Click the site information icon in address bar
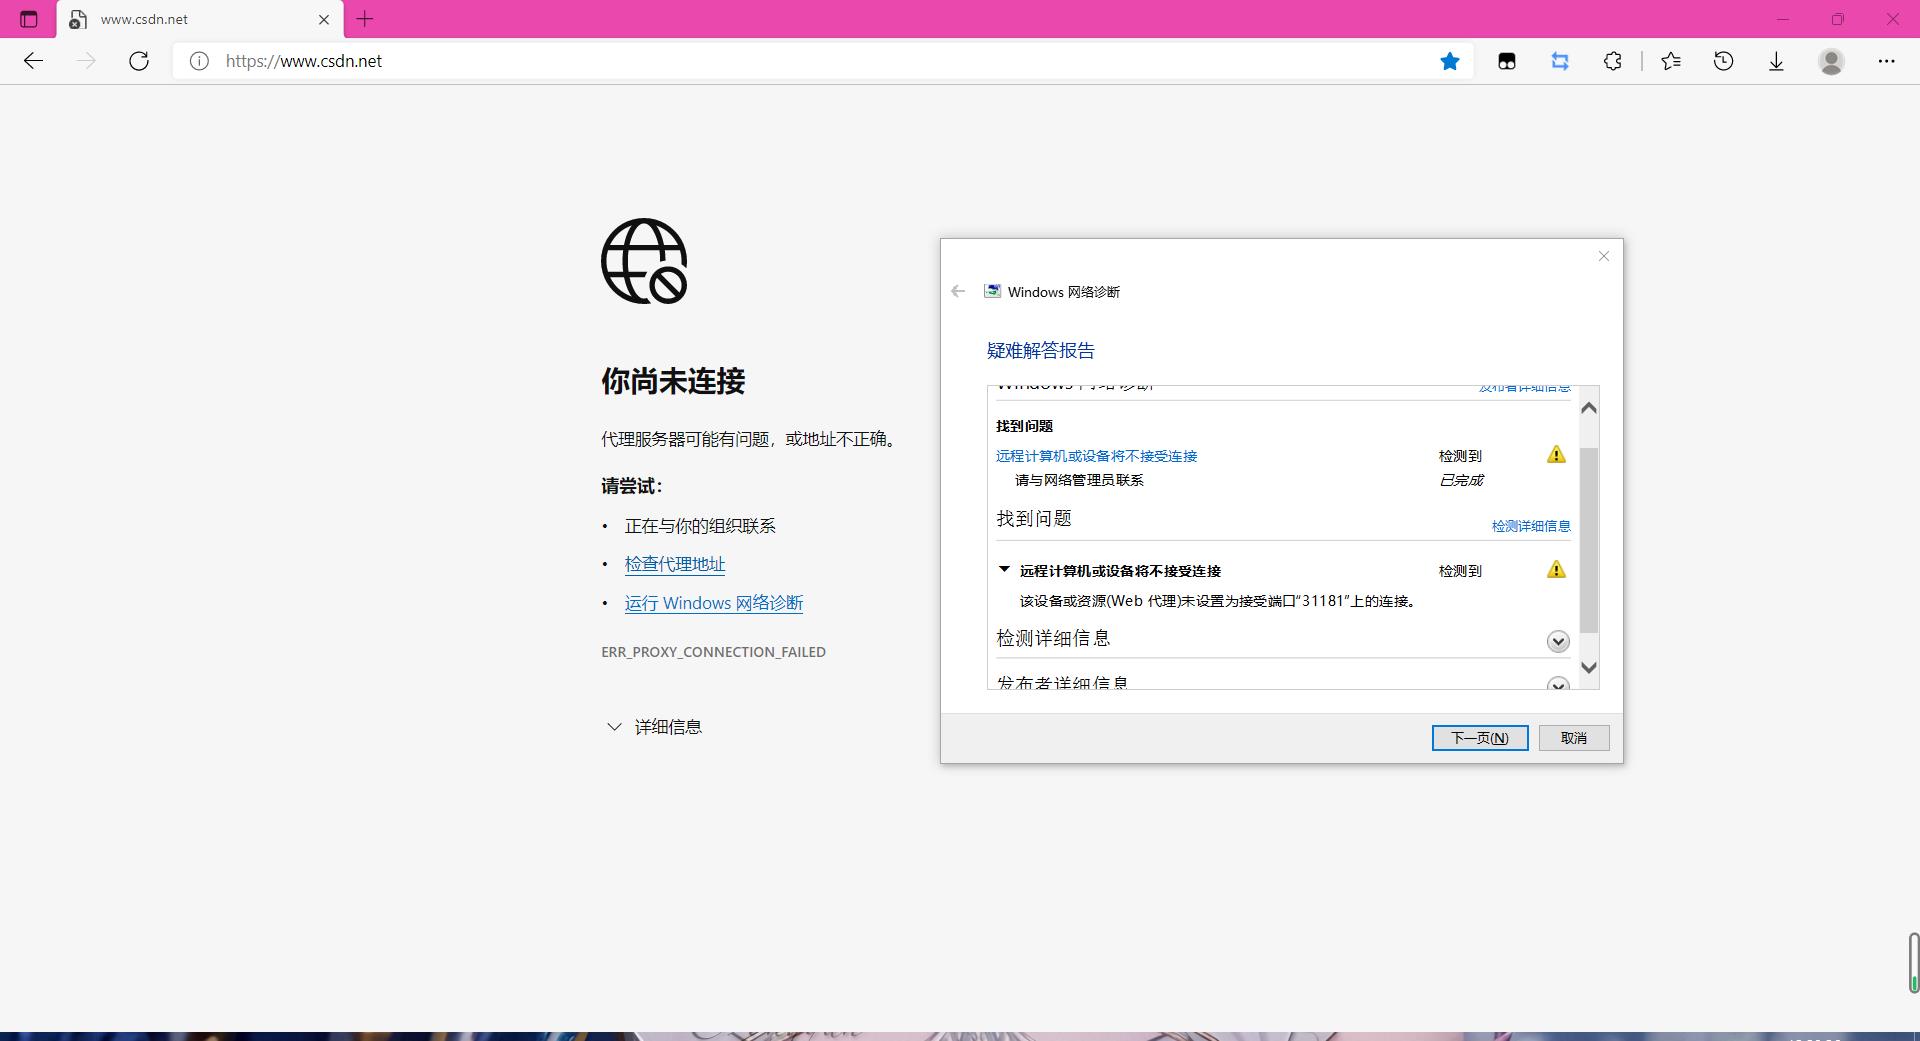The height and width of the screenshot is (1041, 1920). click(198, 61)
